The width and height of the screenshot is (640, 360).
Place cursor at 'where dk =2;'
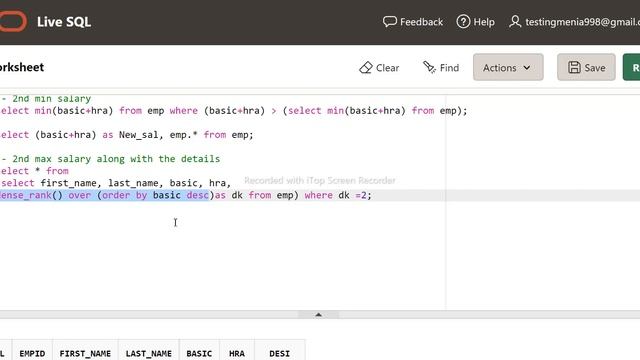(x=338, y=195)
